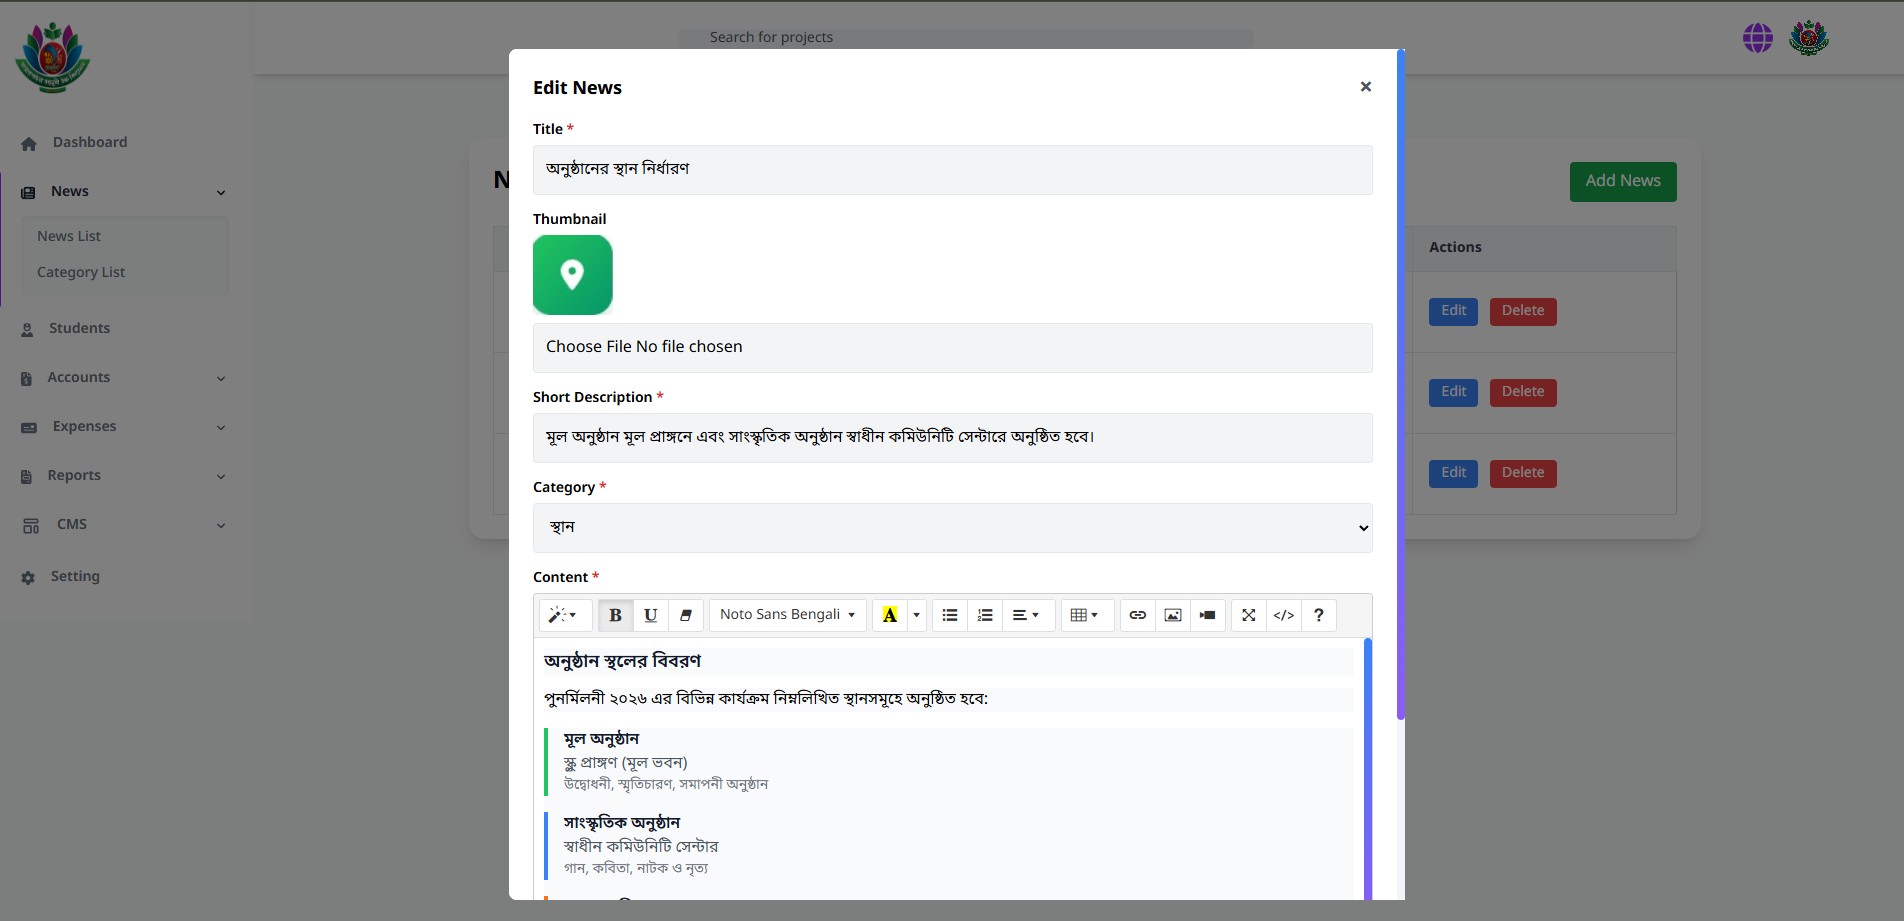
Task: Click the green Add News button
Action: click(1622, 181)
